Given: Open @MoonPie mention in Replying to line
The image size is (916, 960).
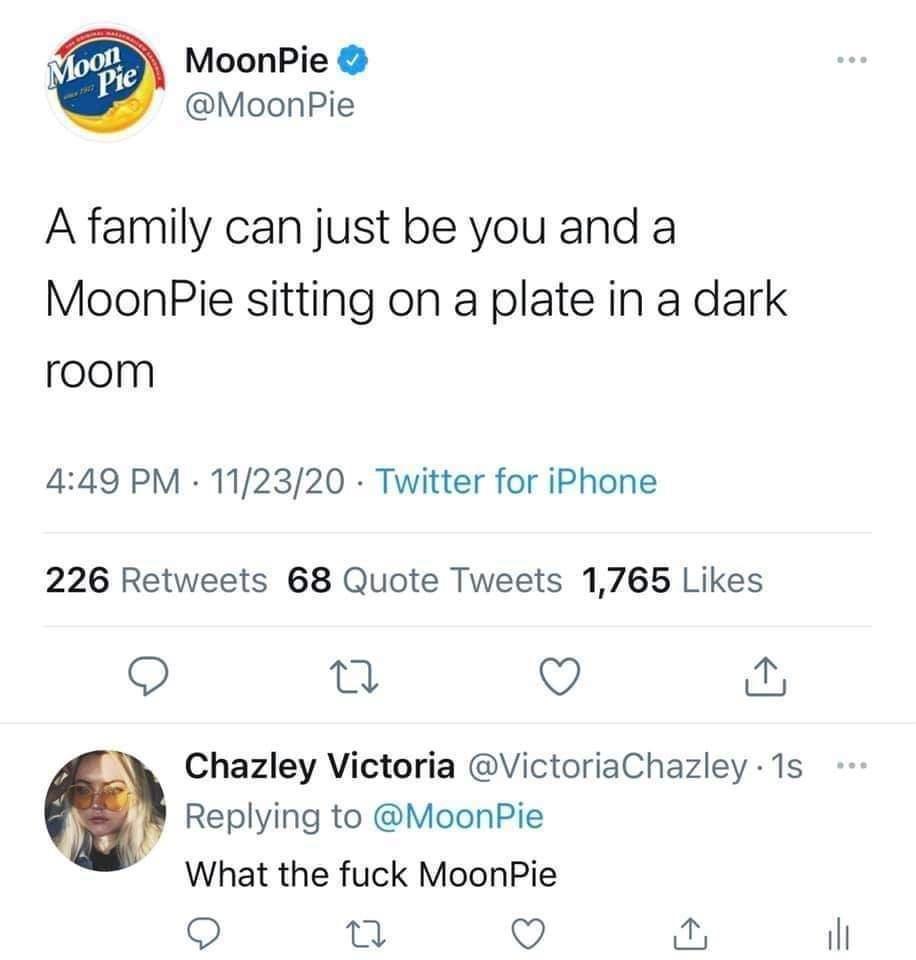Looking at the screenshot, I should point(458,816).
